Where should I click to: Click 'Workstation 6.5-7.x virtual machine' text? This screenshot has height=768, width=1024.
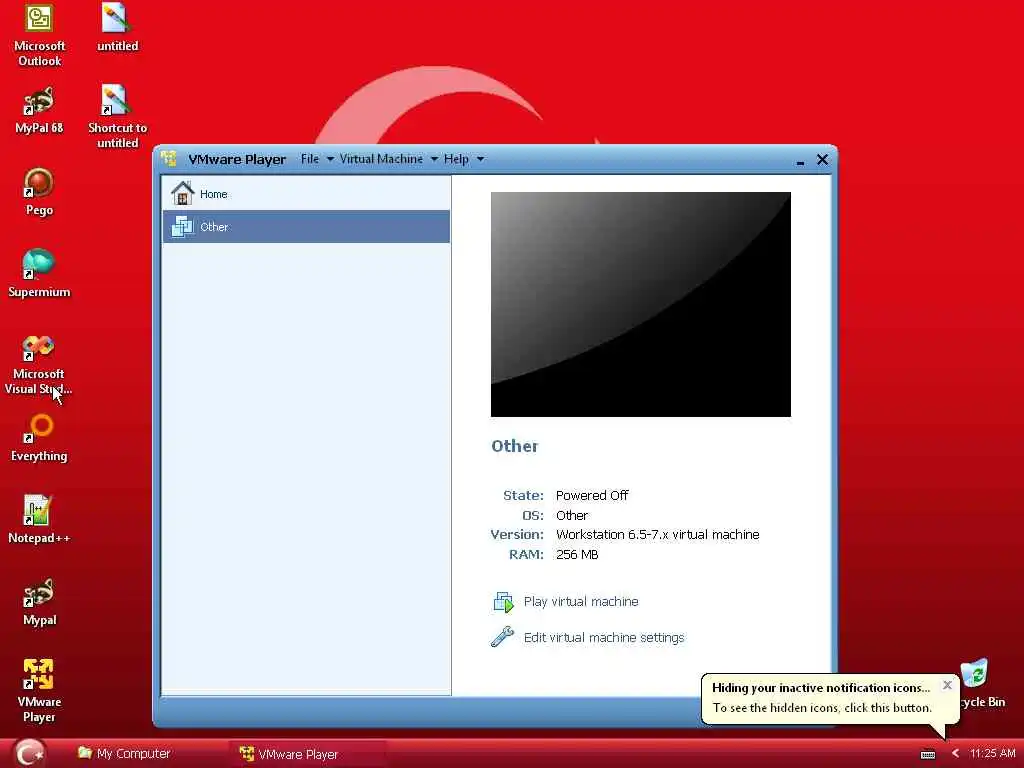(657, 534)
